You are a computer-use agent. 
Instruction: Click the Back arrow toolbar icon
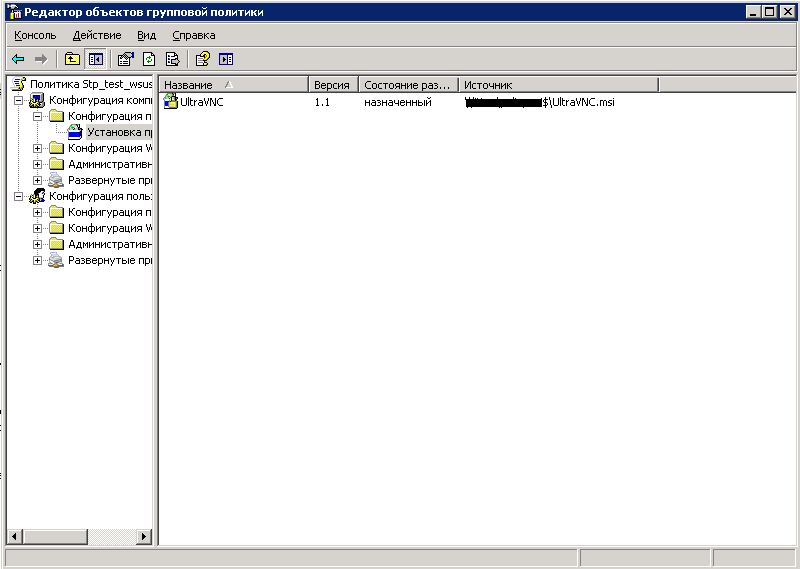click(18, 59)
